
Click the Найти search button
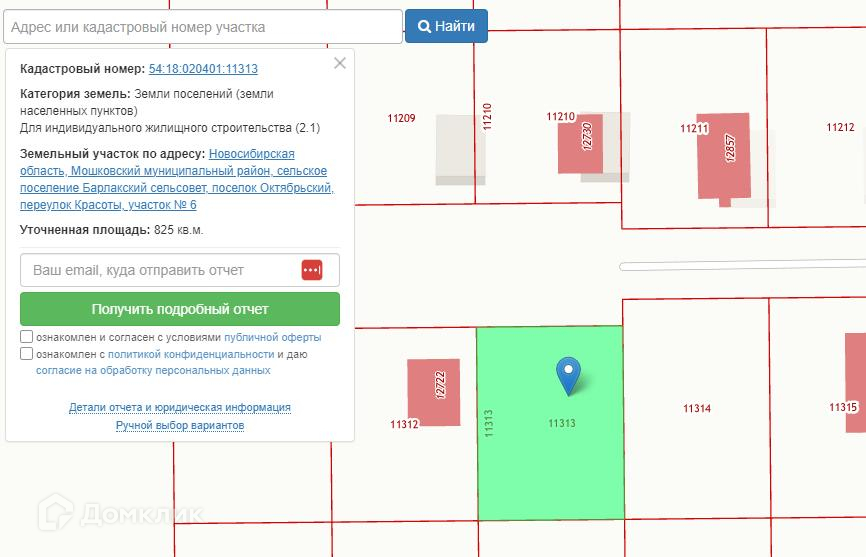(446, 26)
